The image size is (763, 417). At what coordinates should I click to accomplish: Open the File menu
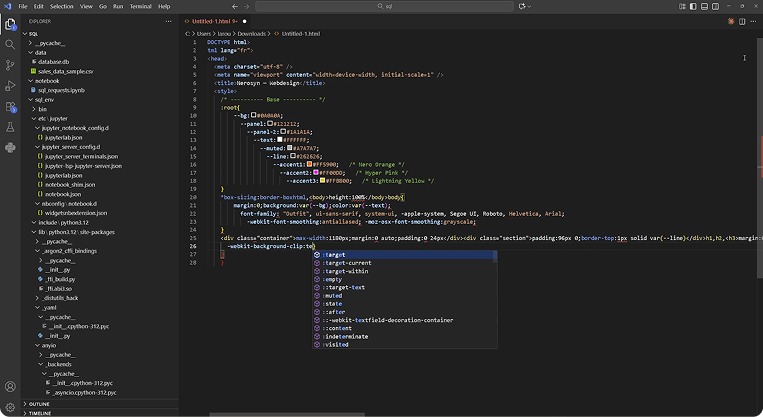(23, 6)
